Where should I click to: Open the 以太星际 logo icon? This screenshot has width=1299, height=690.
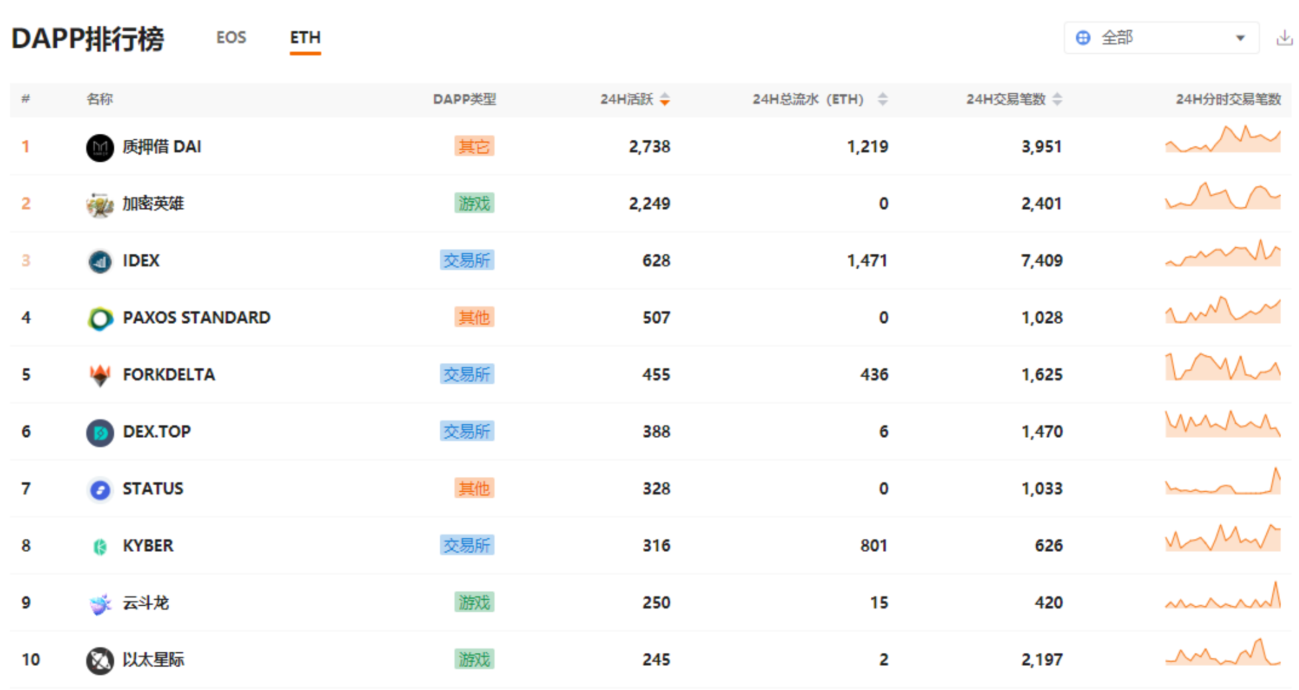100,661
